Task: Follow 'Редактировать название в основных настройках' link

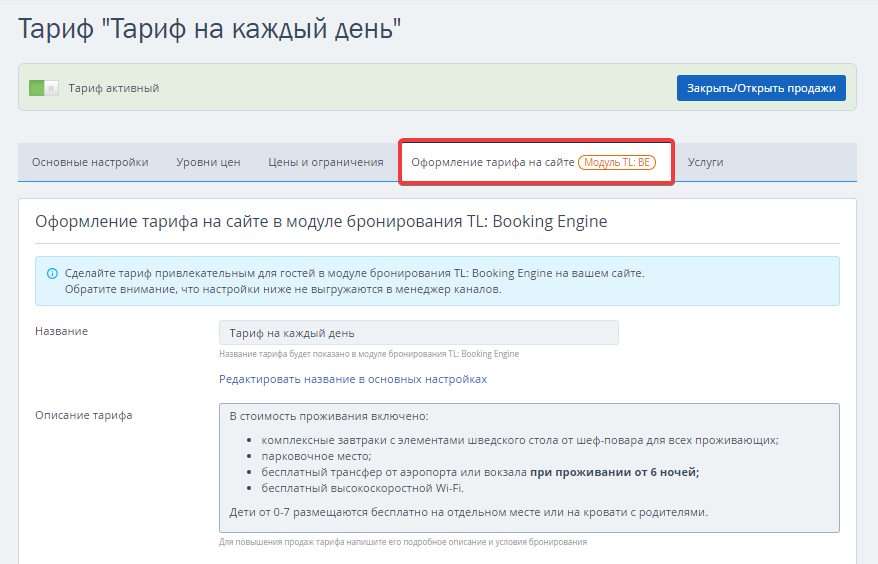Action: 353,379
